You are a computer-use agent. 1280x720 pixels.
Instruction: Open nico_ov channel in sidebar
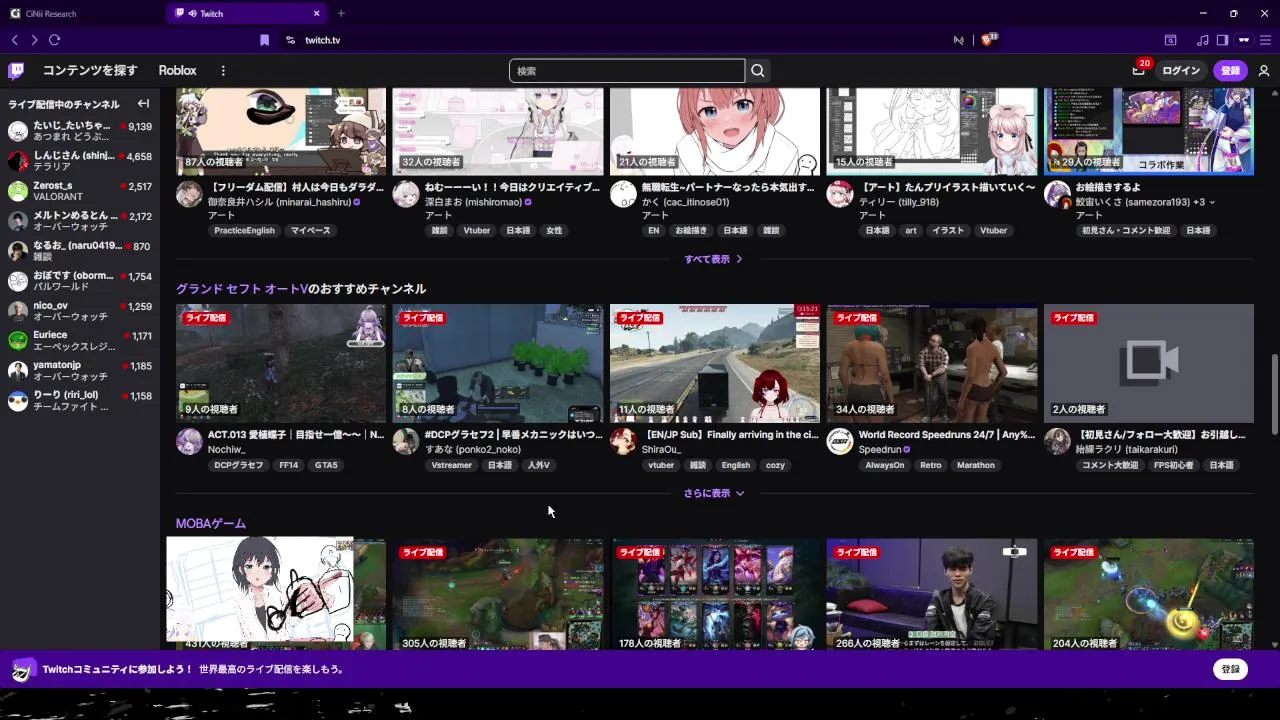tap(80, 311)
